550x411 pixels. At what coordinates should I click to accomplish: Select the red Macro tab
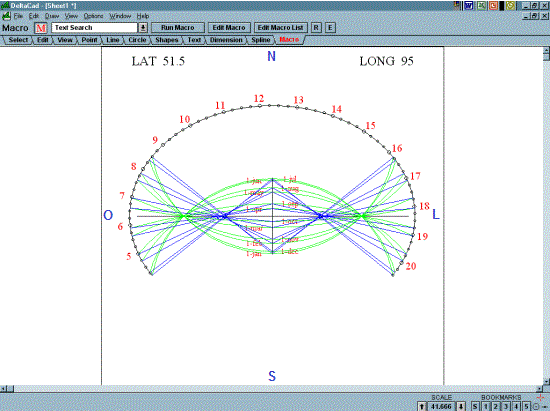(x=289, y=40)
